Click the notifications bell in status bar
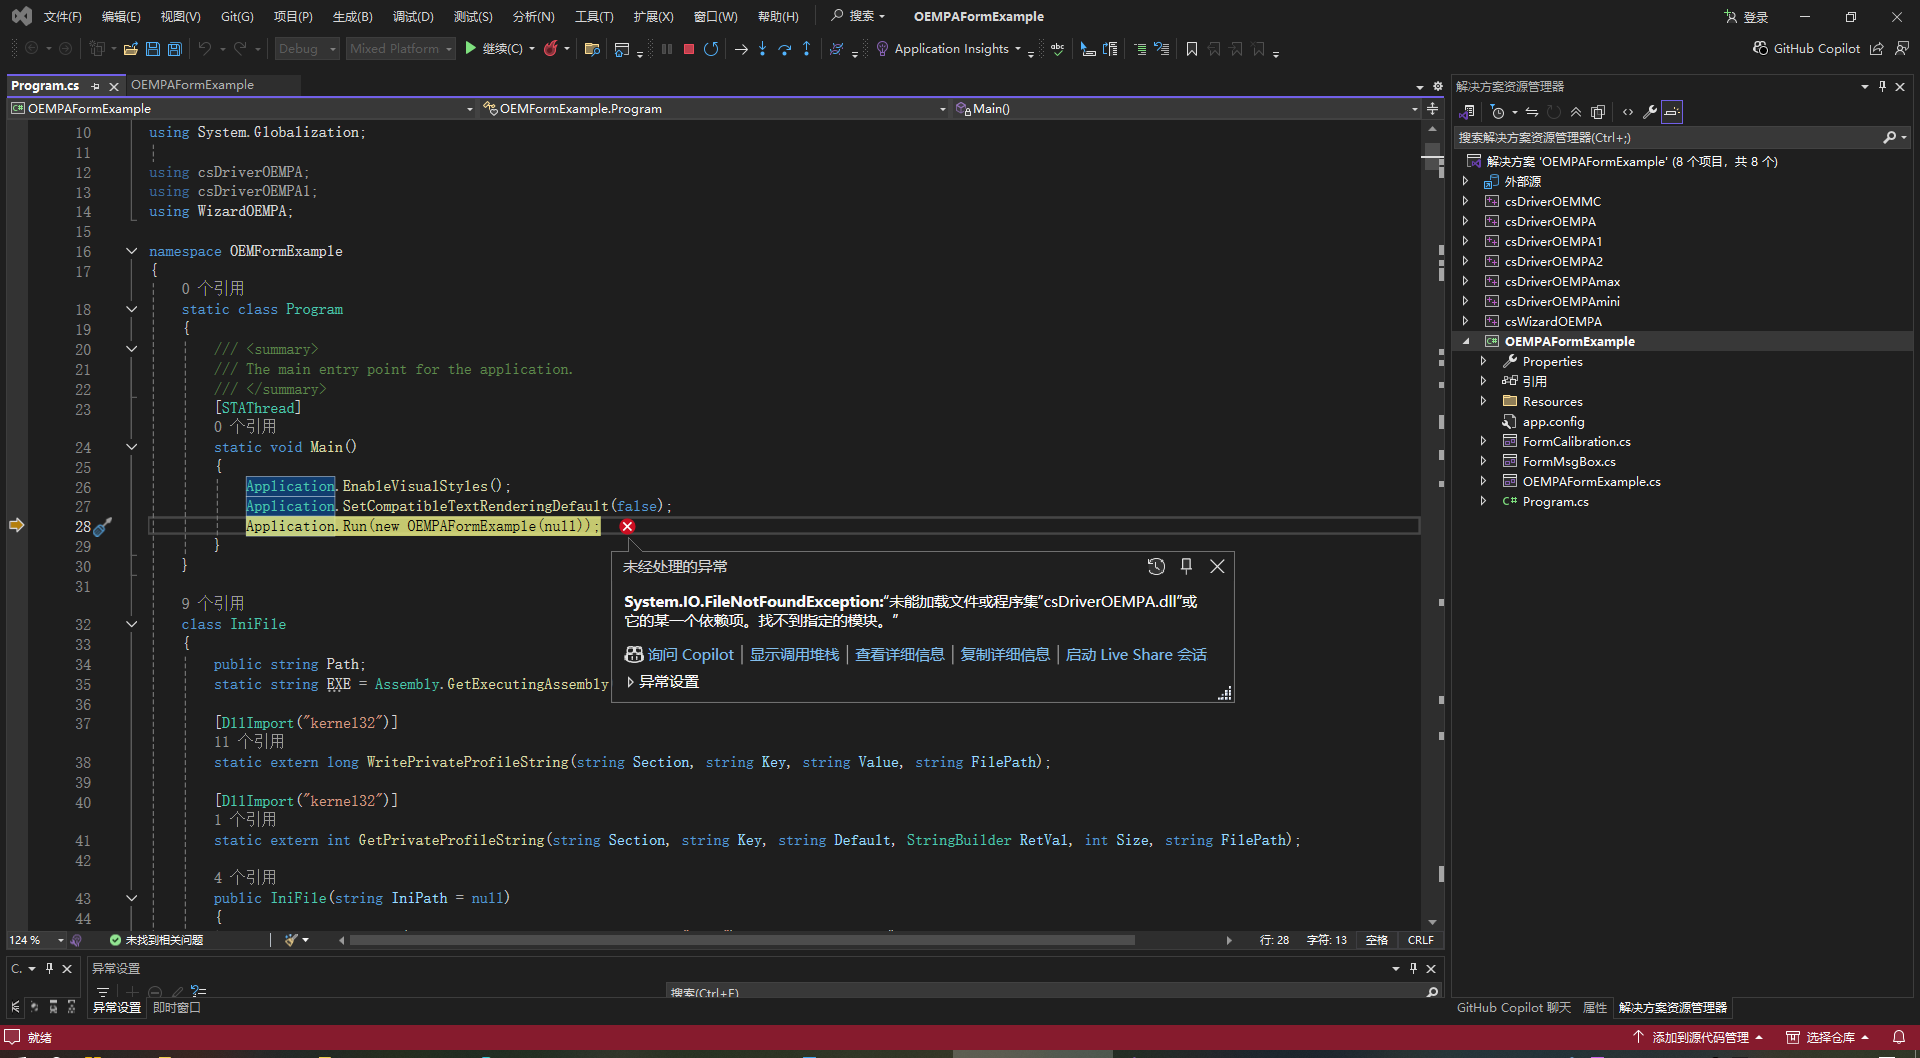Screen dimensions: 1920x1058 pyautogui.click(x=1898, y=1037)
